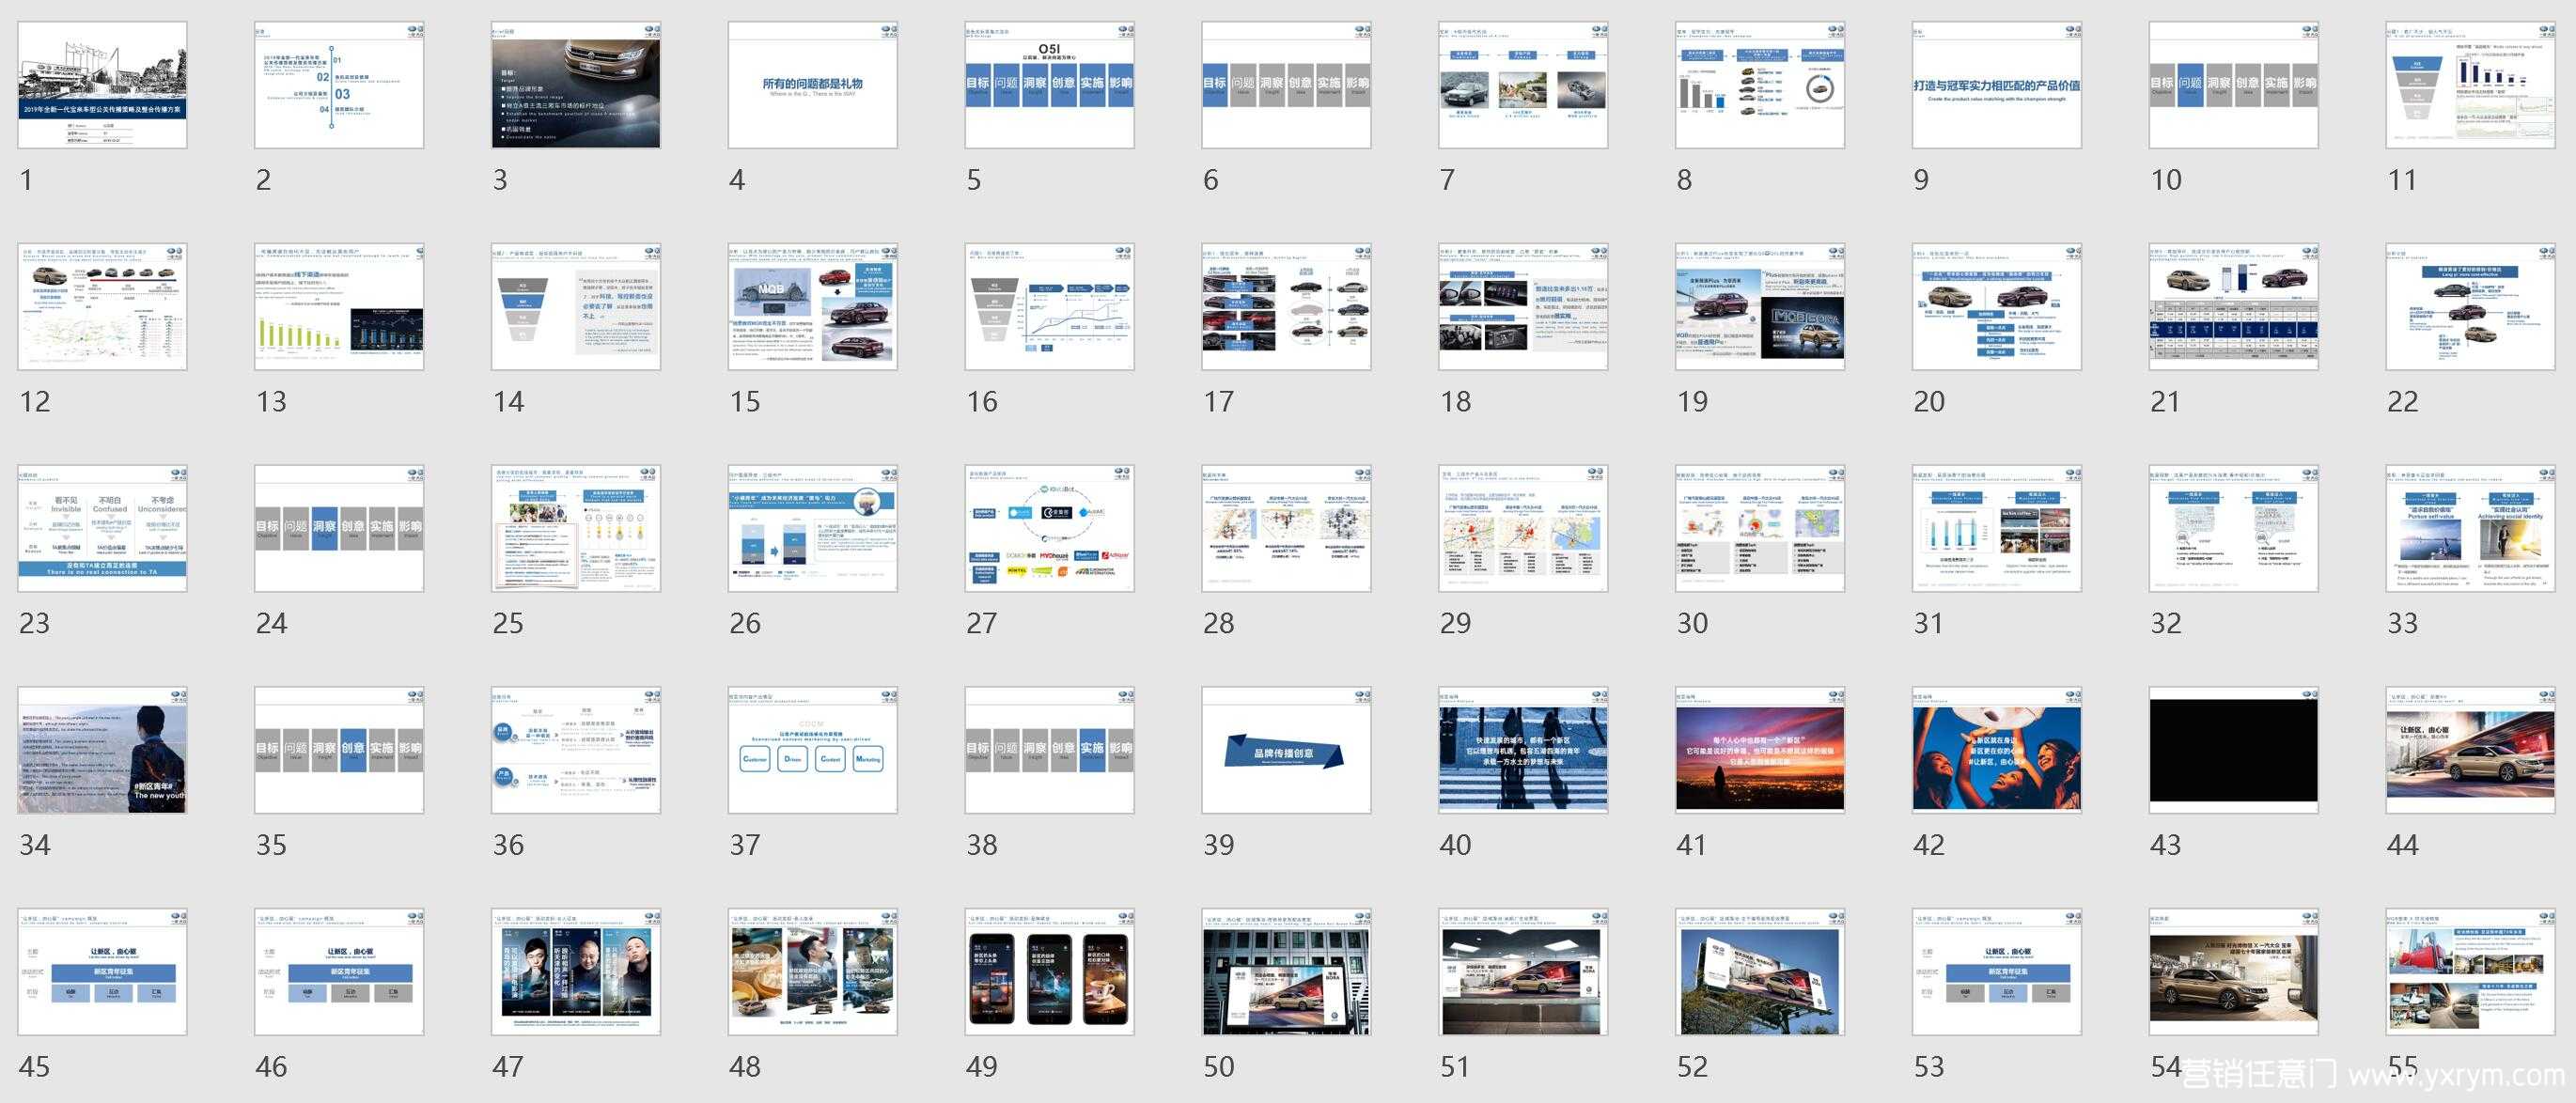Select slide 14 funnel diagram thumbnail
The width and height of the screenshot is (2576, 1103).
pos(575,307)
